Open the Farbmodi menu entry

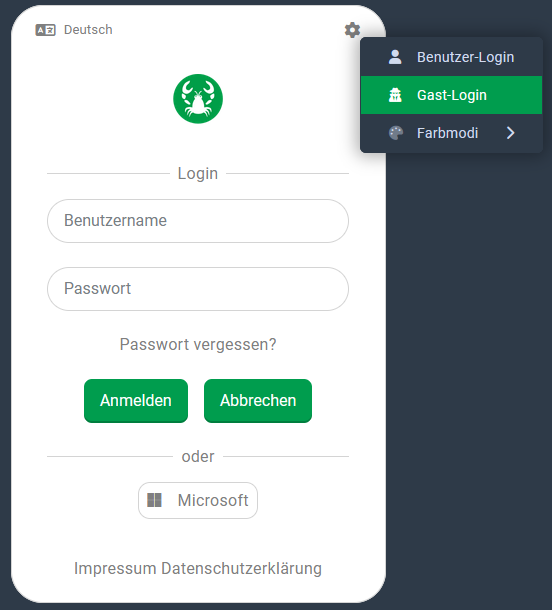click(x=451, y=133)
